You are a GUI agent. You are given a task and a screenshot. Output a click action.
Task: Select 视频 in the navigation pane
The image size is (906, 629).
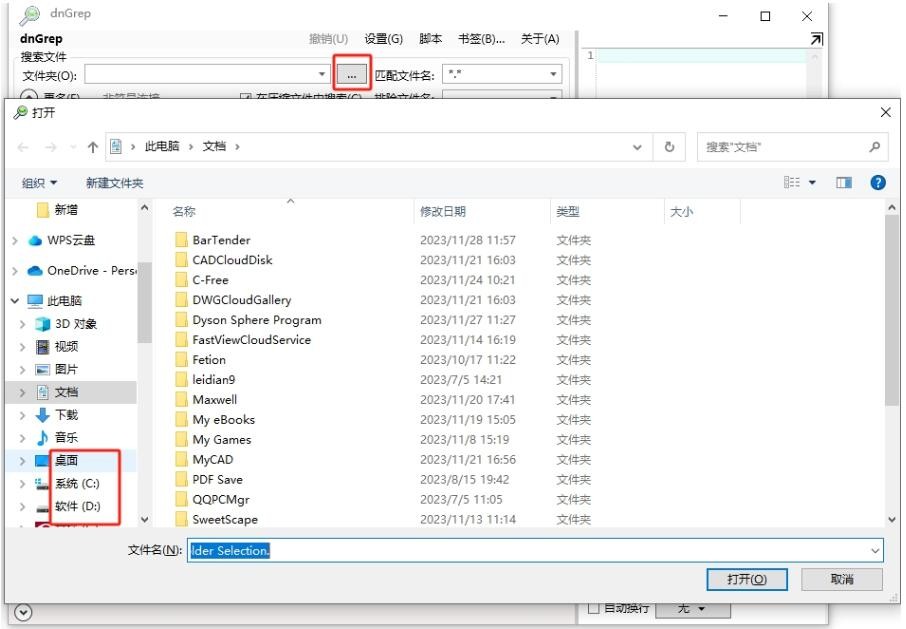65,347
